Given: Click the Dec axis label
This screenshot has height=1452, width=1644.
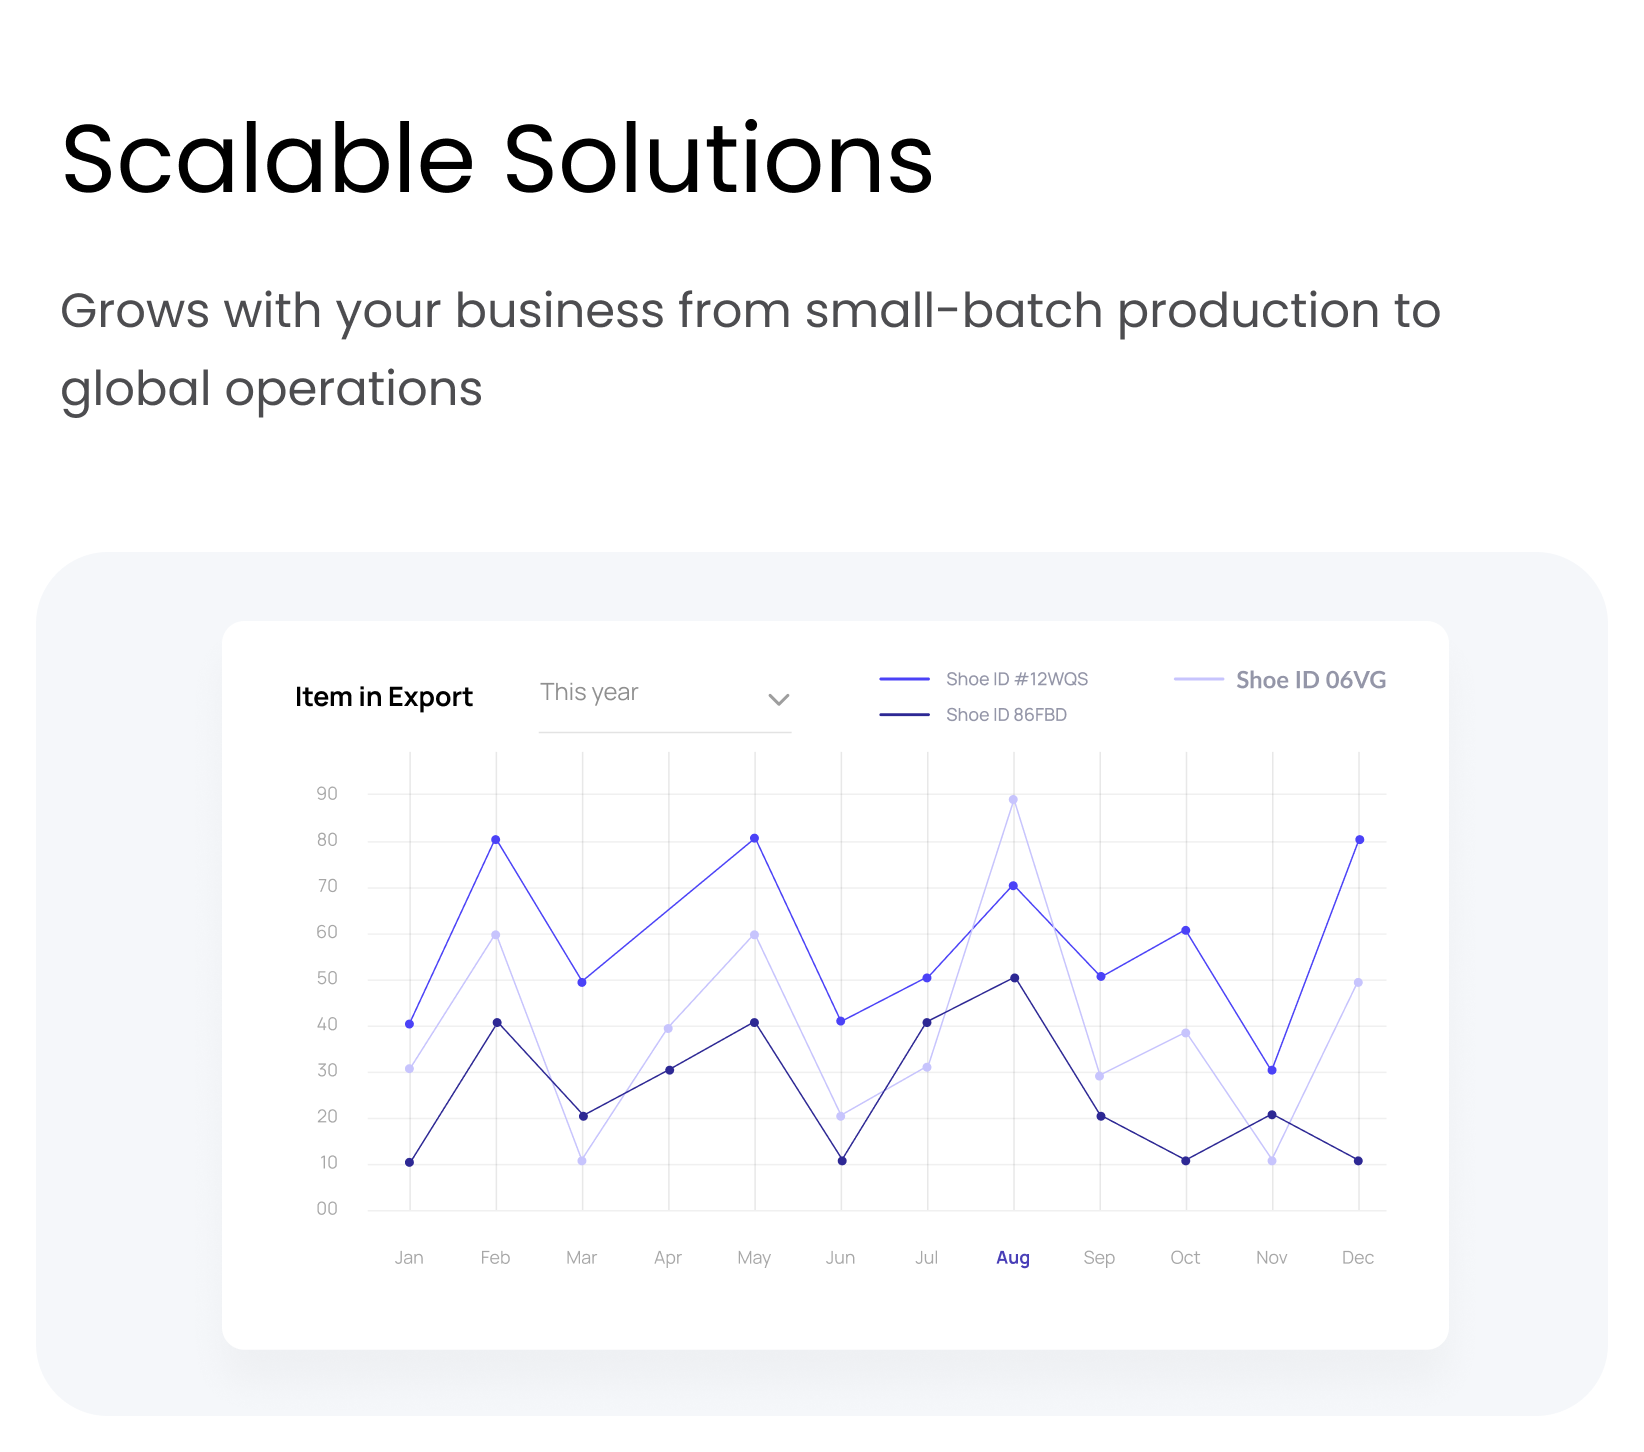Looking at the screenshot, I should pos(1357,1257).
